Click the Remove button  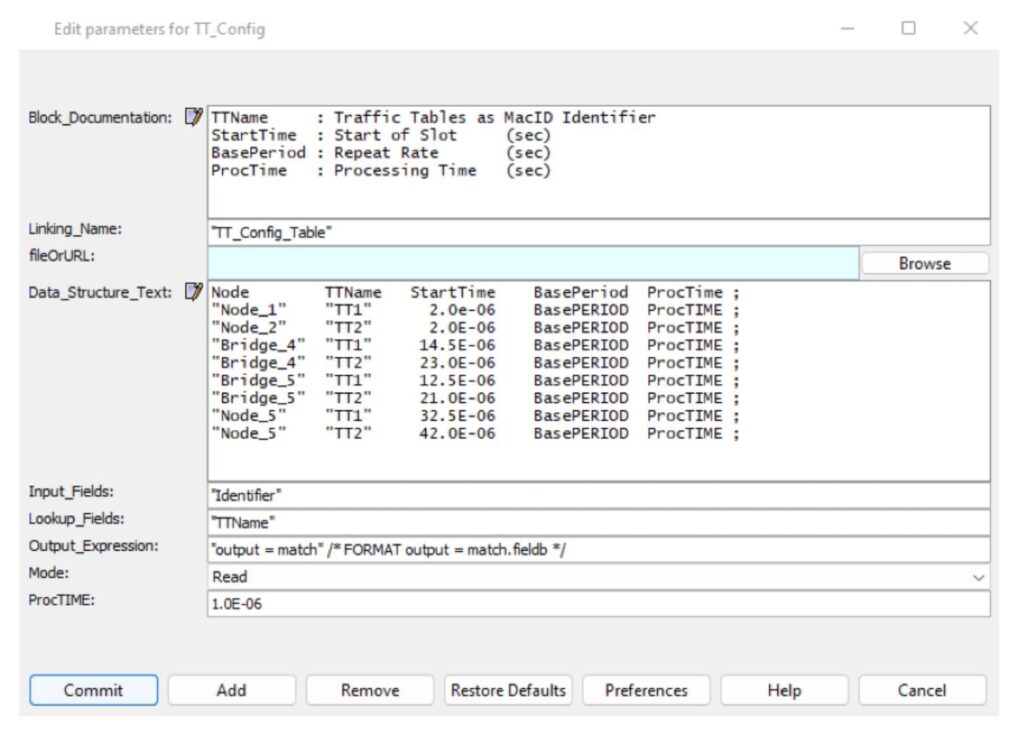click(370, 690)
